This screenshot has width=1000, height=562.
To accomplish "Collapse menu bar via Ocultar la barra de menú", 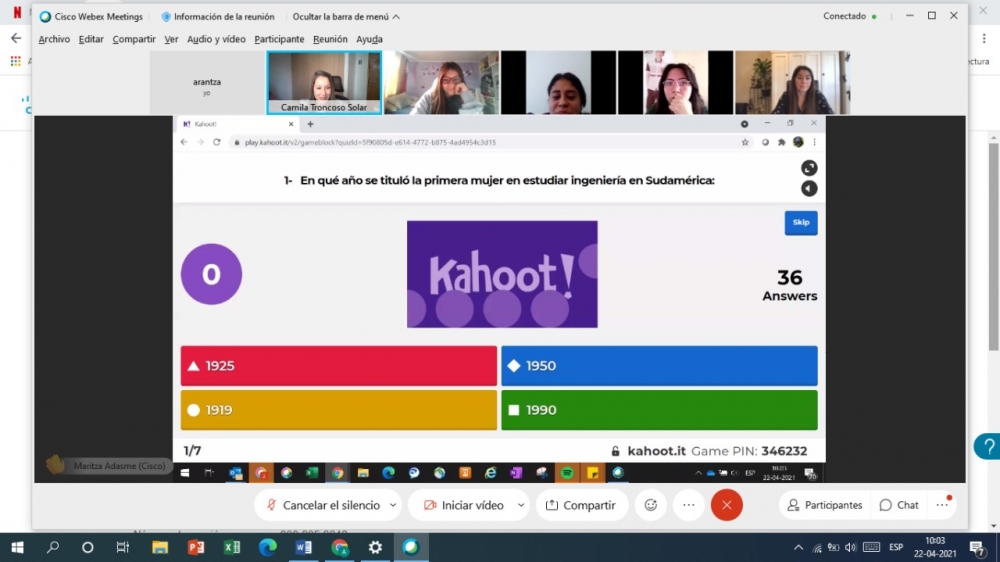I will (x=346, y=17).
